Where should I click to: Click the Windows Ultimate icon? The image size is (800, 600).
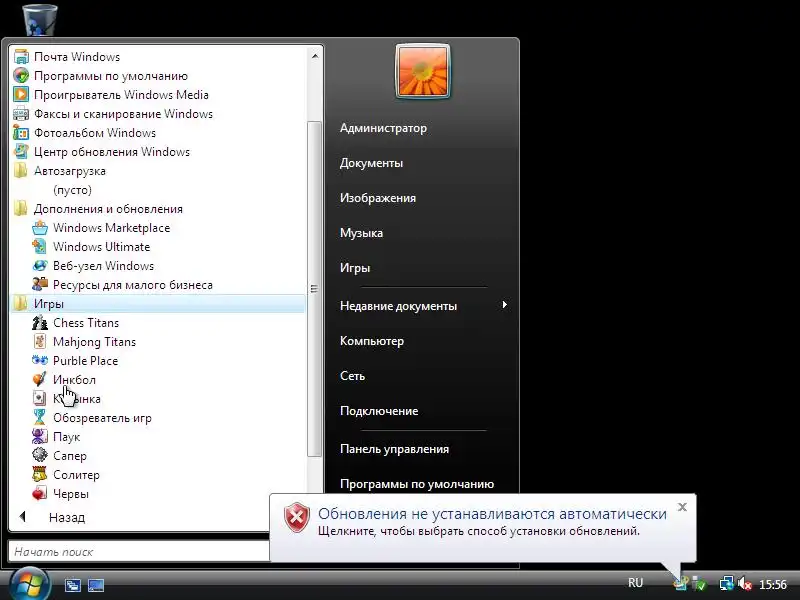(x=40, y=246)
